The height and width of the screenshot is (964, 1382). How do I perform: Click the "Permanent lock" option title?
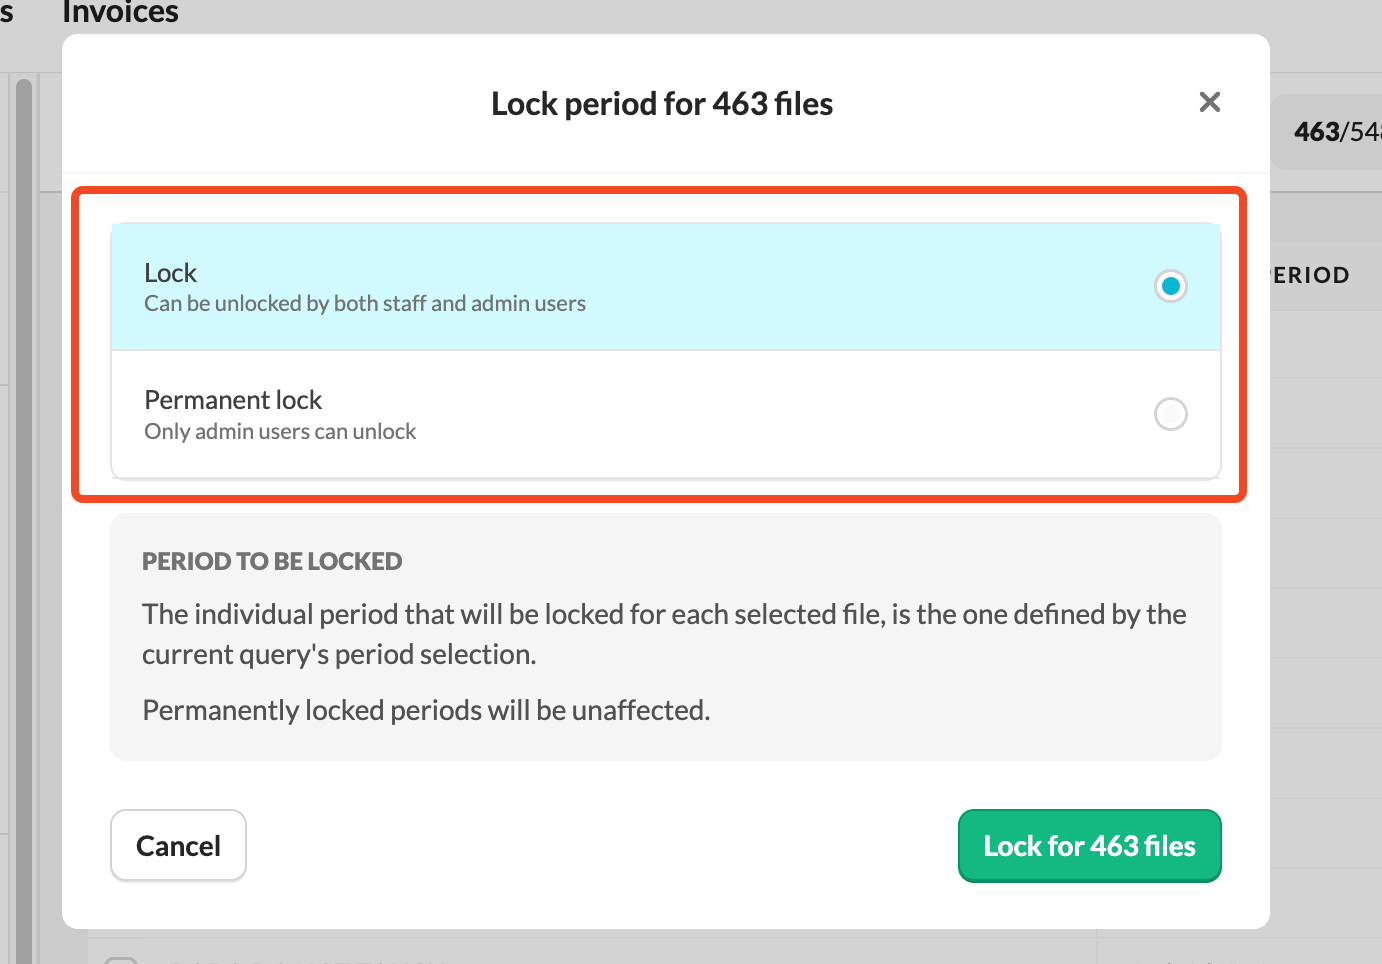pos(233,400)
